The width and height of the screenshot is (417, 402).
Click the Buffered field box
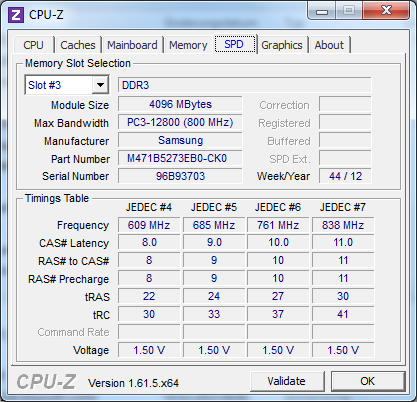345,140
